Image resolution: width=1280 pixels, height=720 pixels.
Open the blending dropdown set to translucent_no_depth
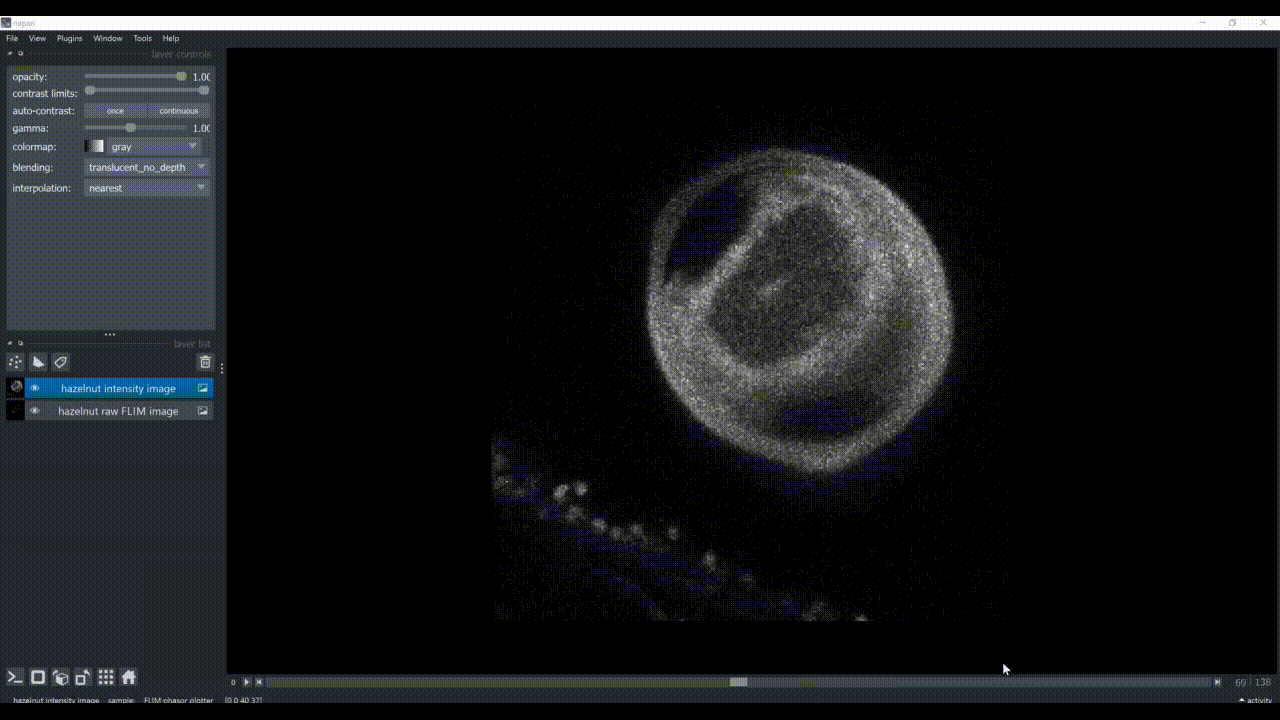[147, 167]
